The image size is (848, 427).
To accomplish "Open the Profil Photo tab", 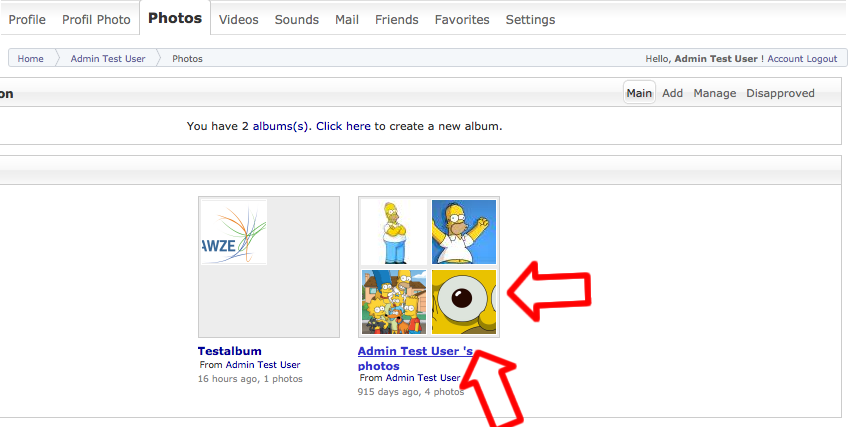I will pos(96,19).
